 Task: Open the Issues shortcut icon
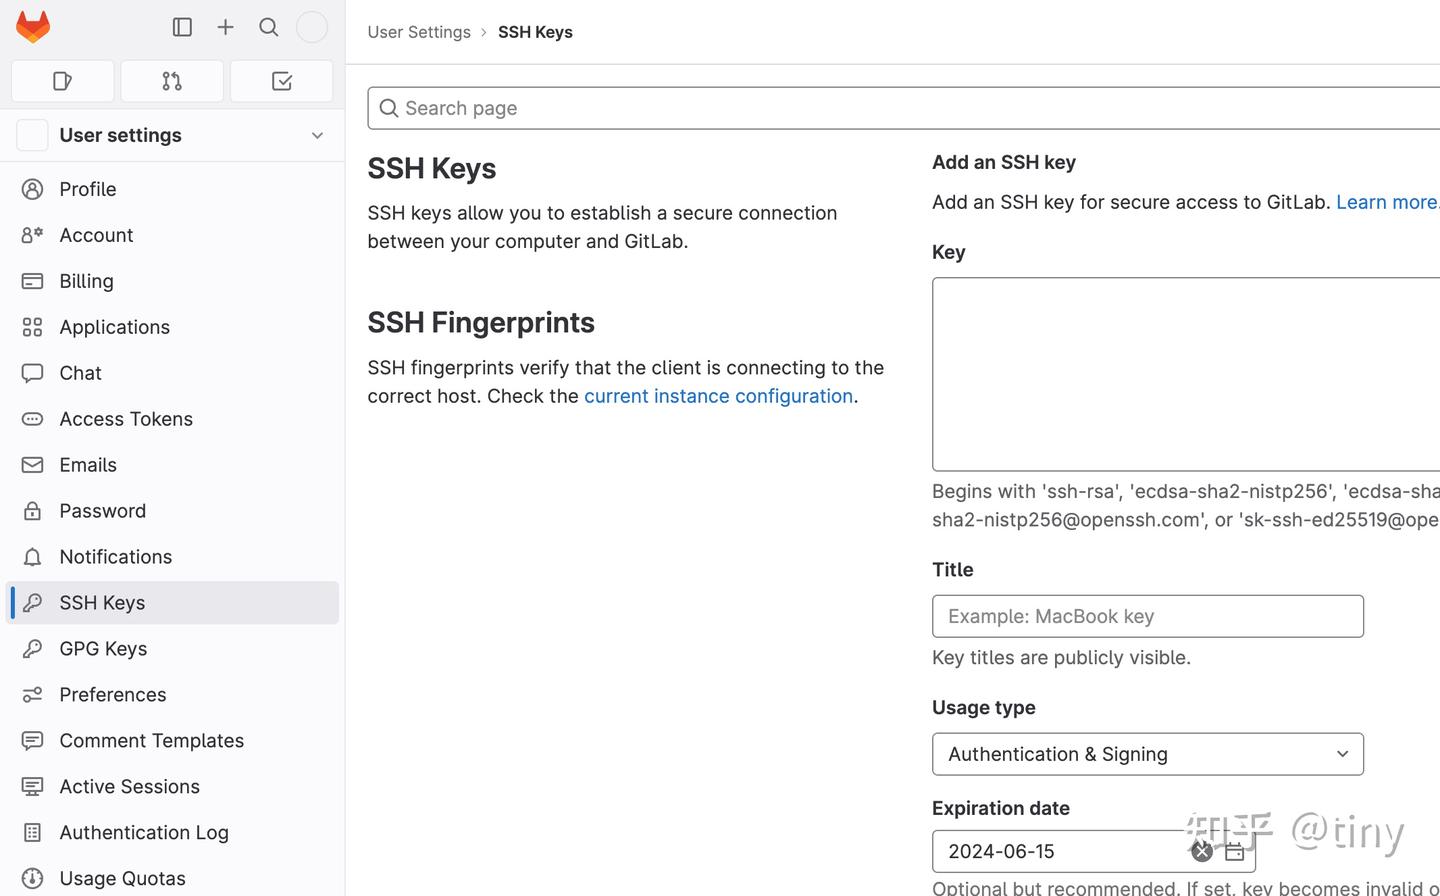[x=62, y=81]
